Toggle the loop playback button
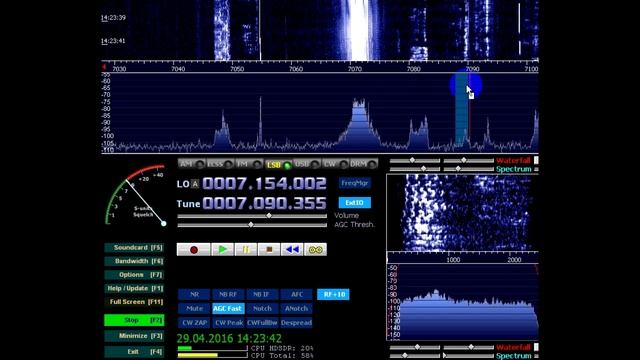The width and height of the screenshot is (640, 360). pos(316,249)
